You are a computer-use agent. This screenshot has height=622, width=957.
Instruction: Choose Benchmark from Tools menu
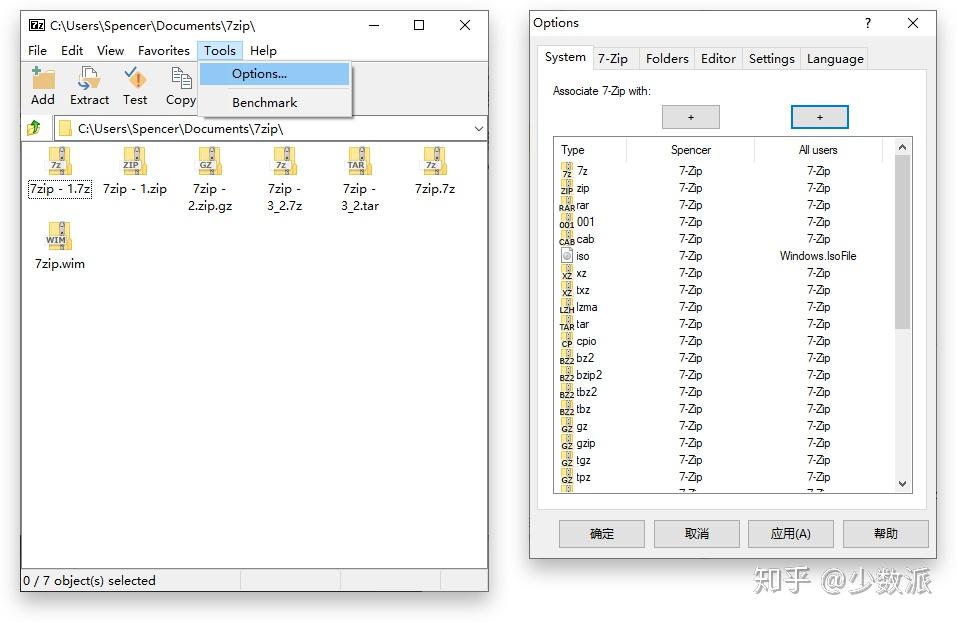[274, 103]
